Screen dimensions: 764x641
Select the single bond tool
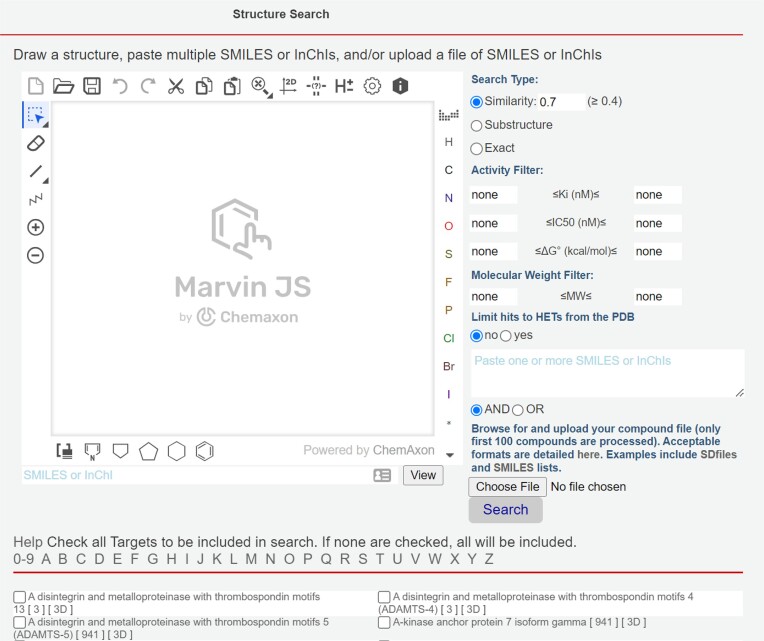coord(37,172)
